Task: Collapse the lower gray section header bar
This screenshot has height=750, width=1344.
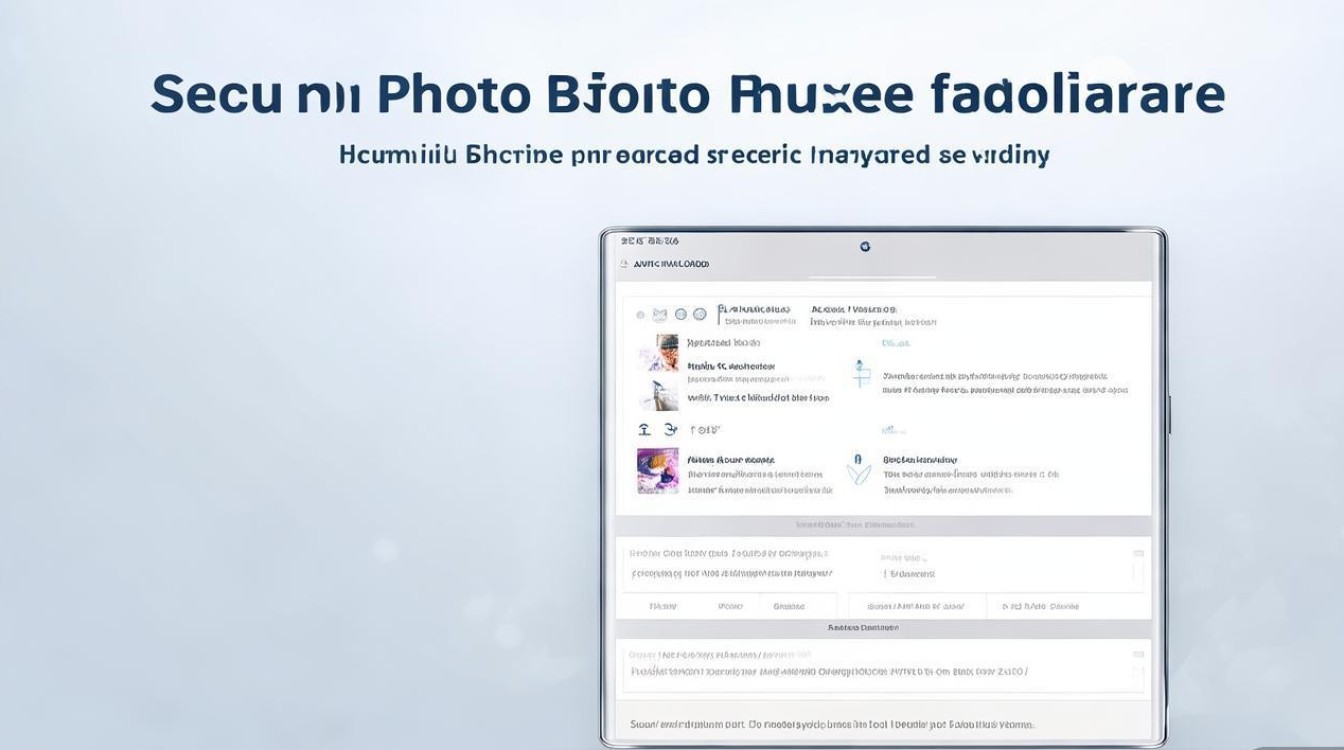Action: (883, 628)
